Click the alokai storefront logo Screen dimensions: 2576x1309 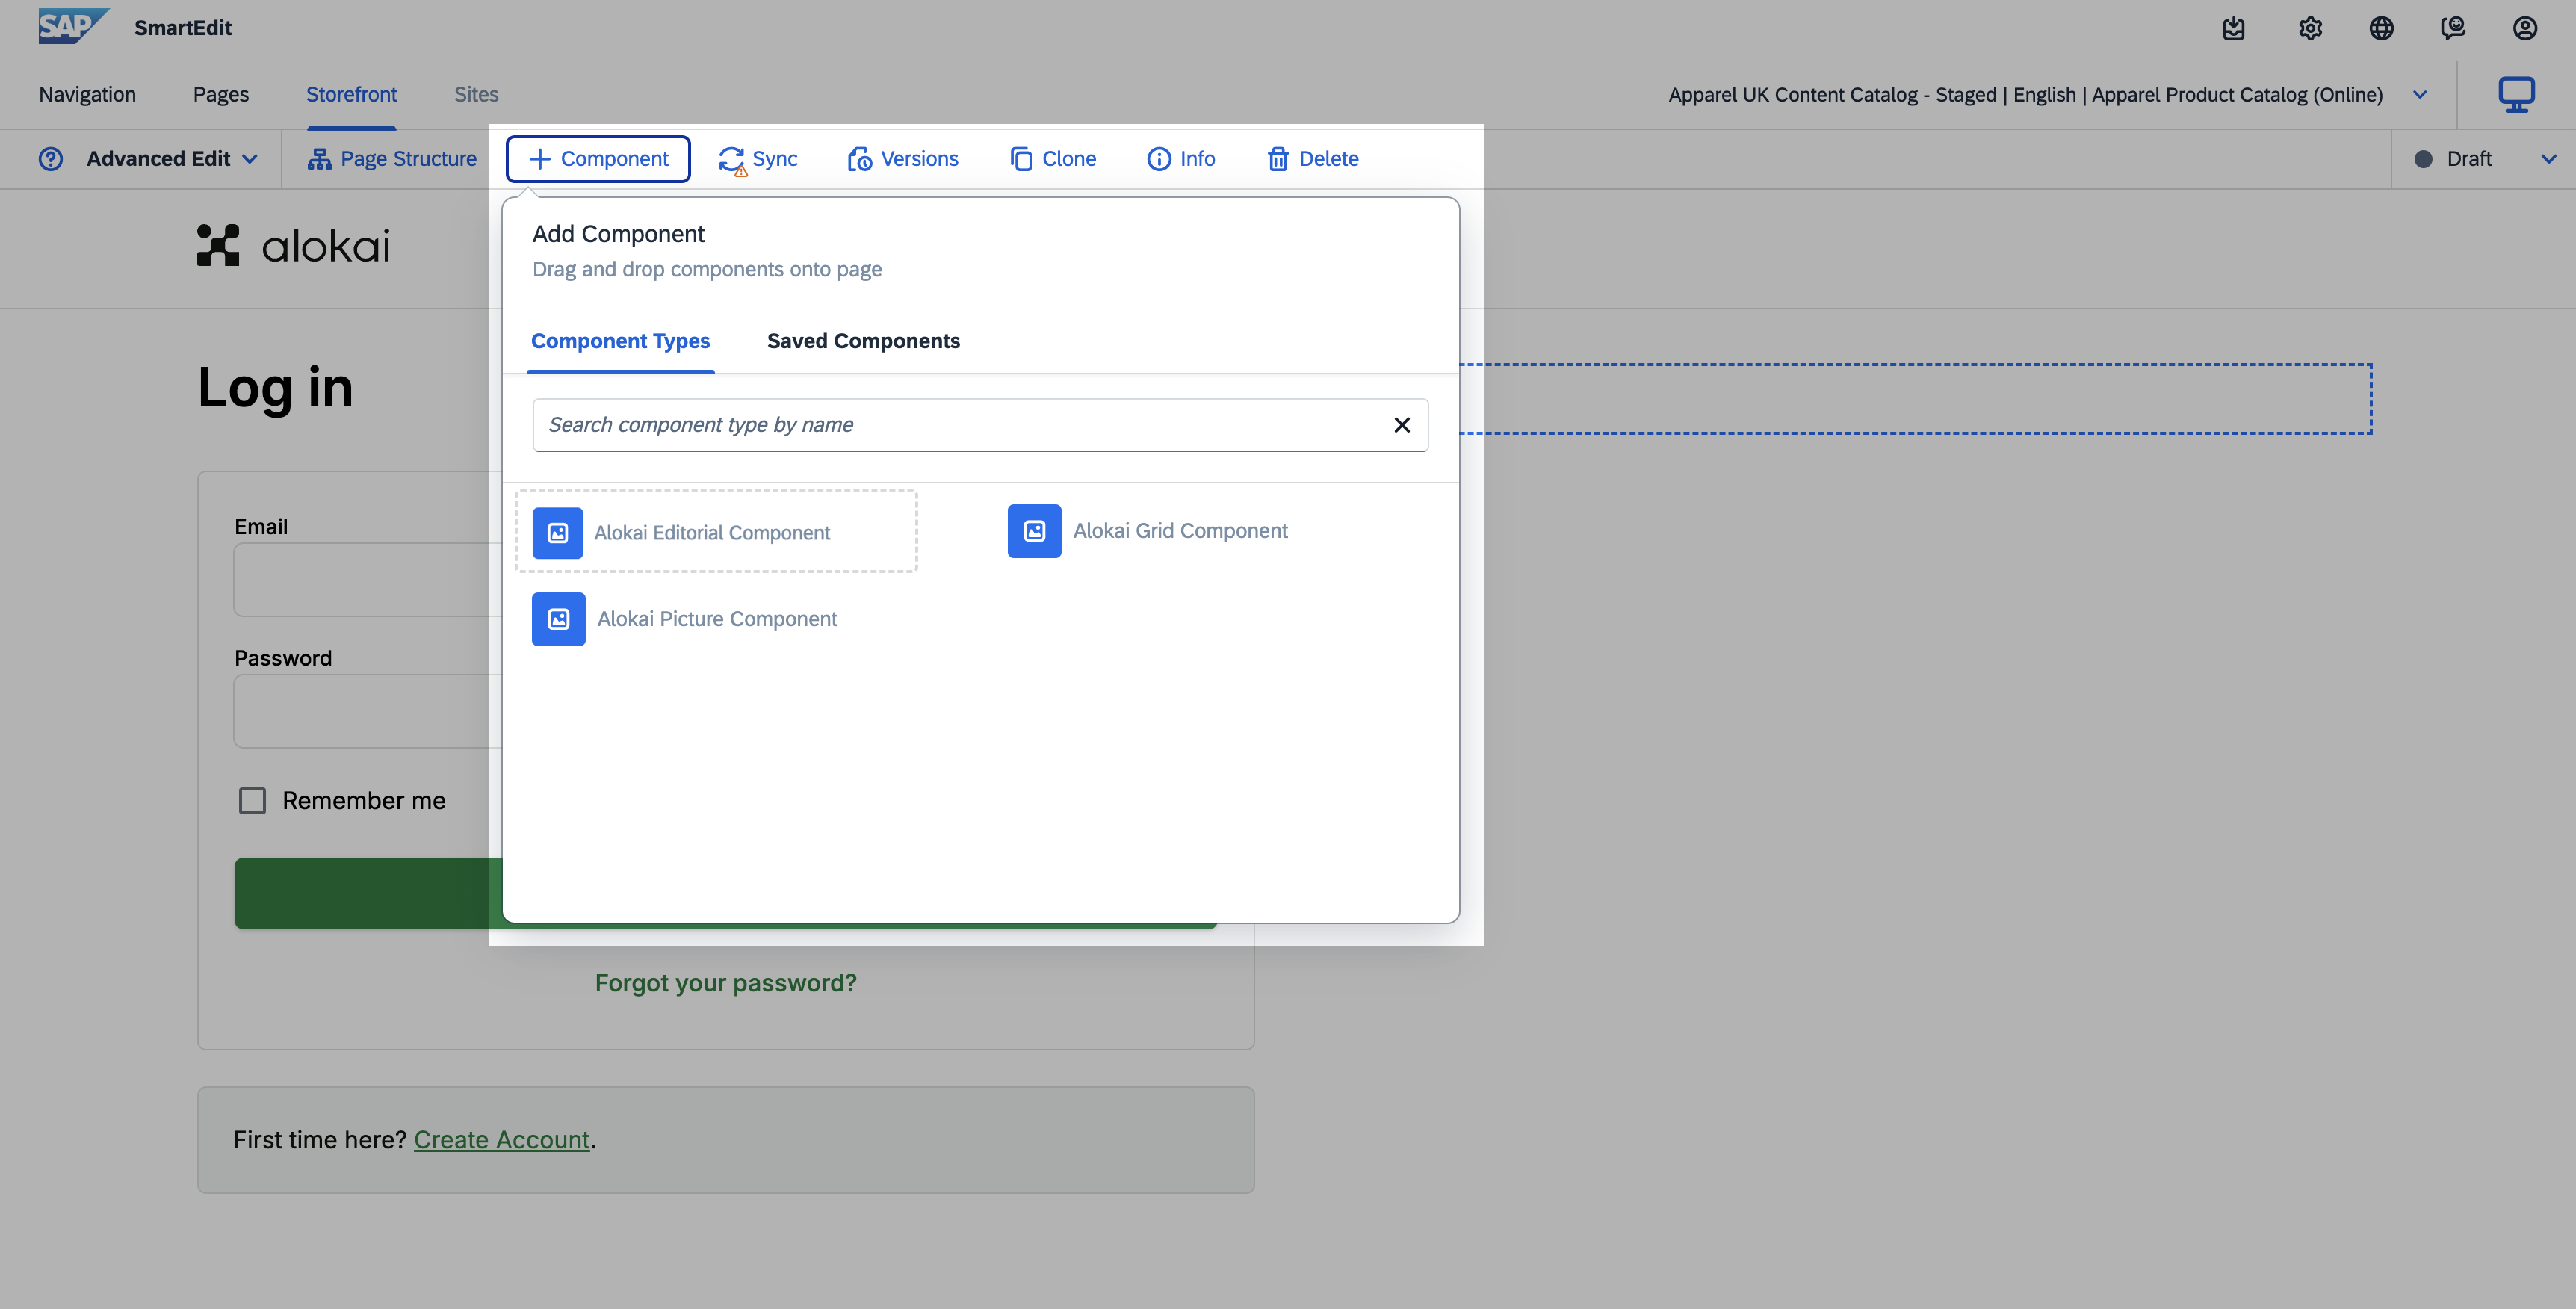click(293, 245)
